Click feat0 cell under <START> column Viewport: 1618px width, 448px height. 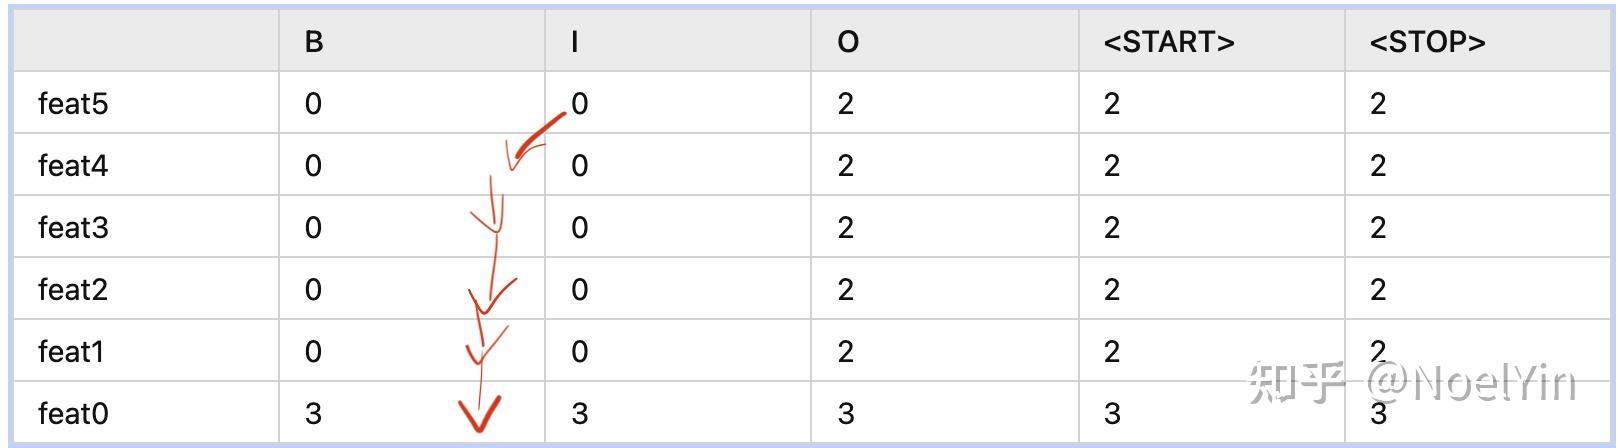click(1112, 414)
